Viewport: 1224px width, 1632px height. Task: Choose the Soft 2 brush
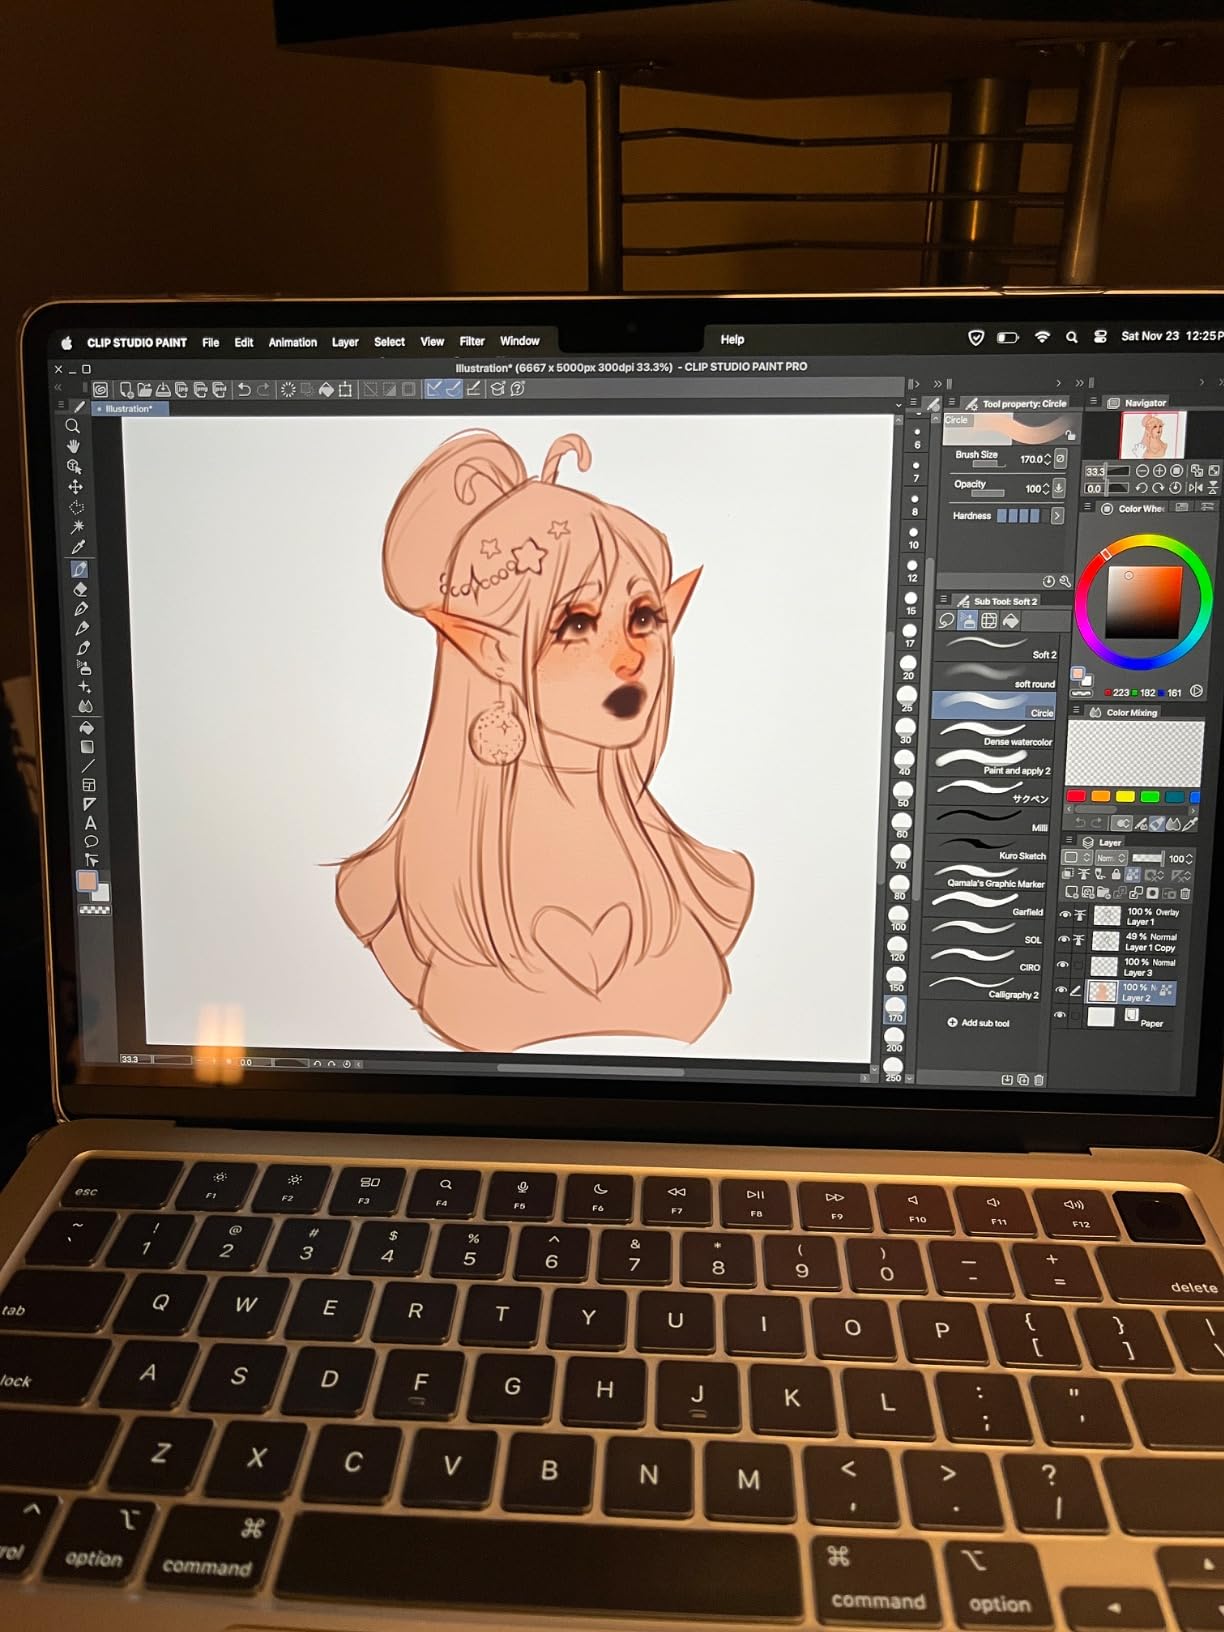(994, 647)
